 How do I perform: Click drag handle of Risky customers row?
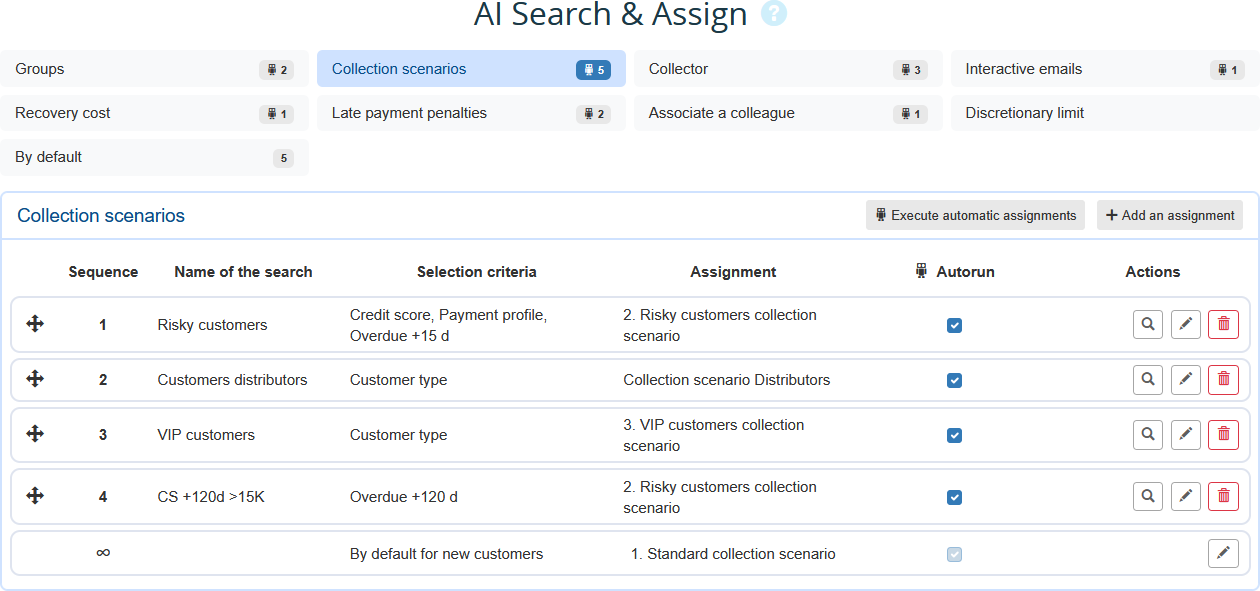[x=35, y=324]
